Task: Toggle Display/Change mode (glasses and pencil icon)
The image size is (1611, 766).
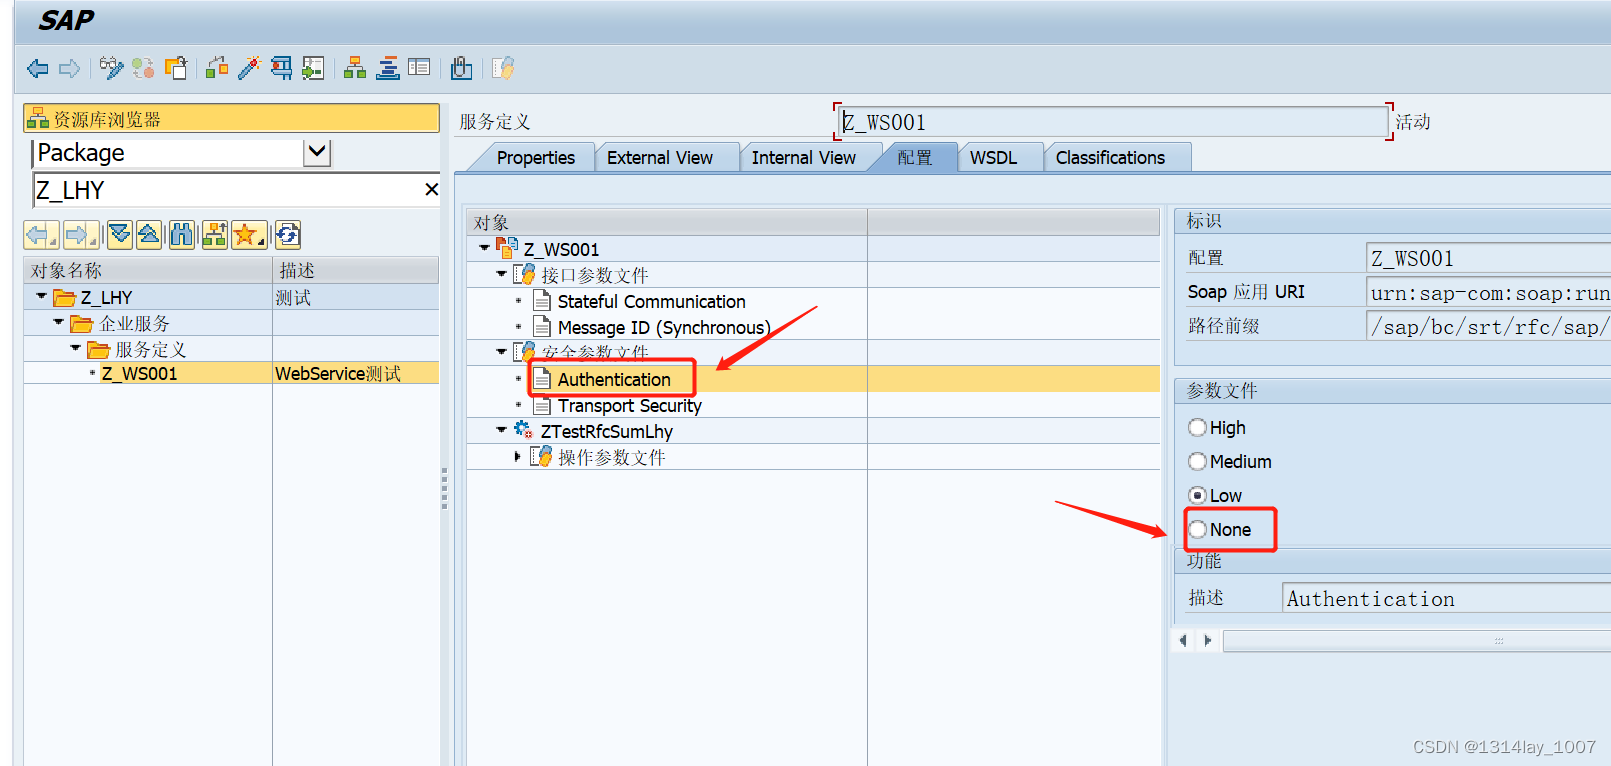Action: tap(111, 68)
